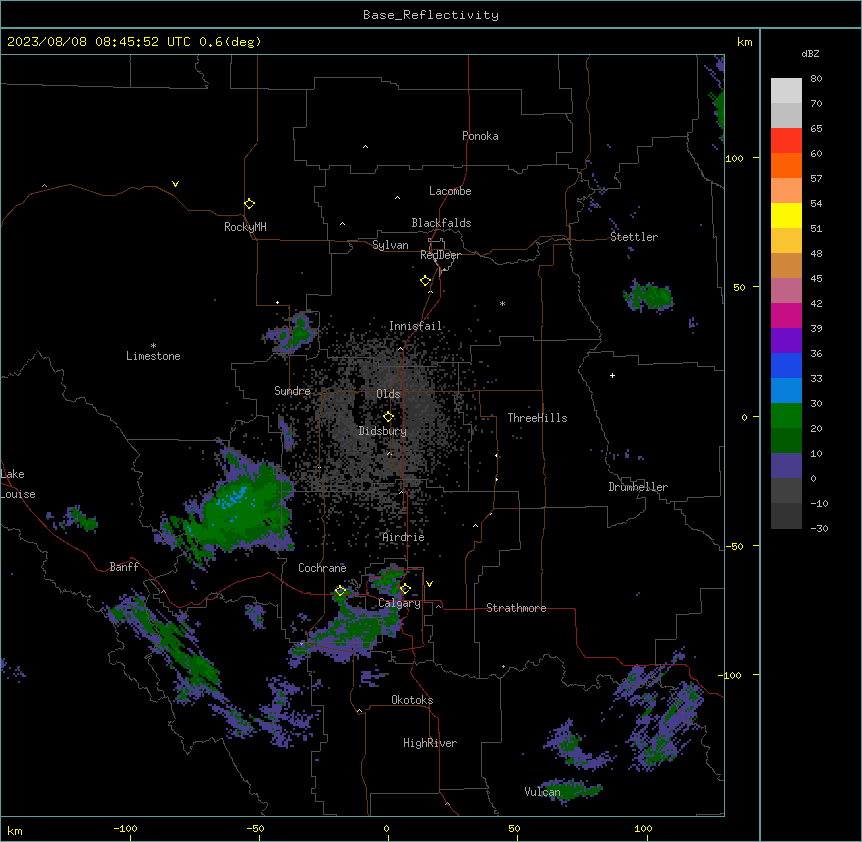Click the Limestone label
Image resolution: width=862 pixels, height=842 pixels.
click(153, 356)
